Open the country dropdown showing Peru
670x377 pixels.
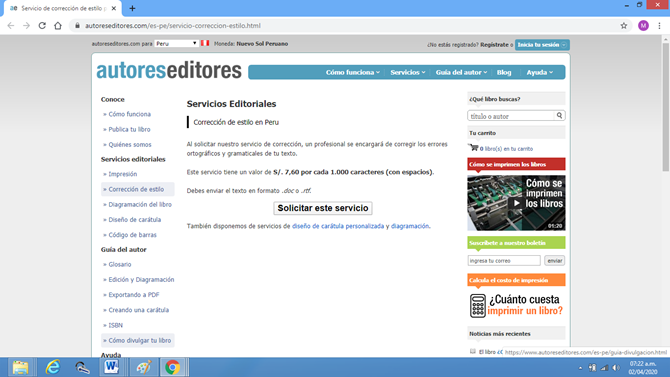[x=176, y=44]
